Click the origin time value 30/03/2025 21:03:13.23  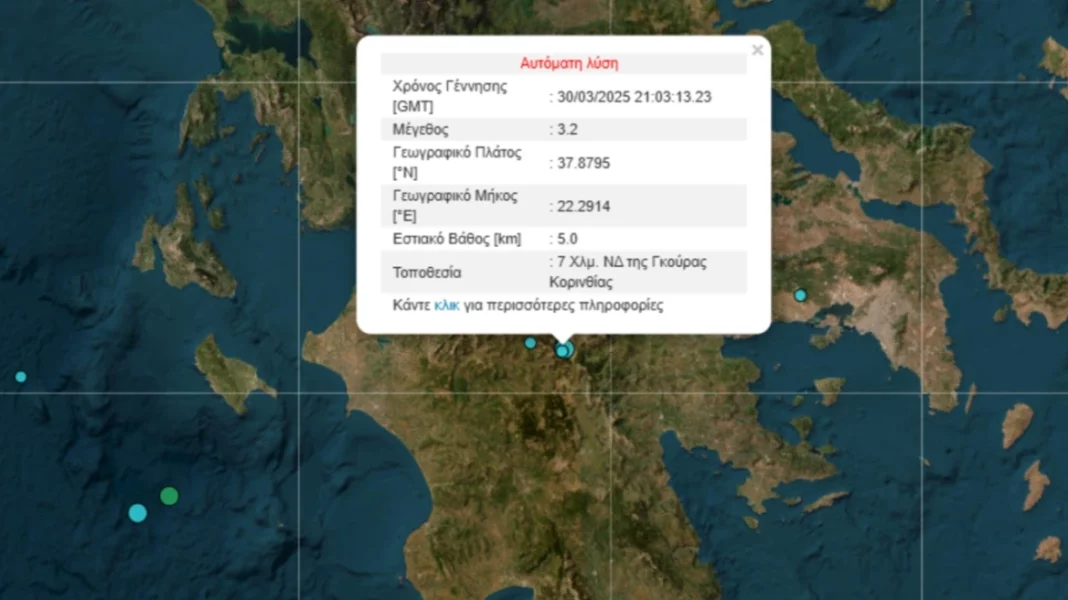[x=634, y=97]
